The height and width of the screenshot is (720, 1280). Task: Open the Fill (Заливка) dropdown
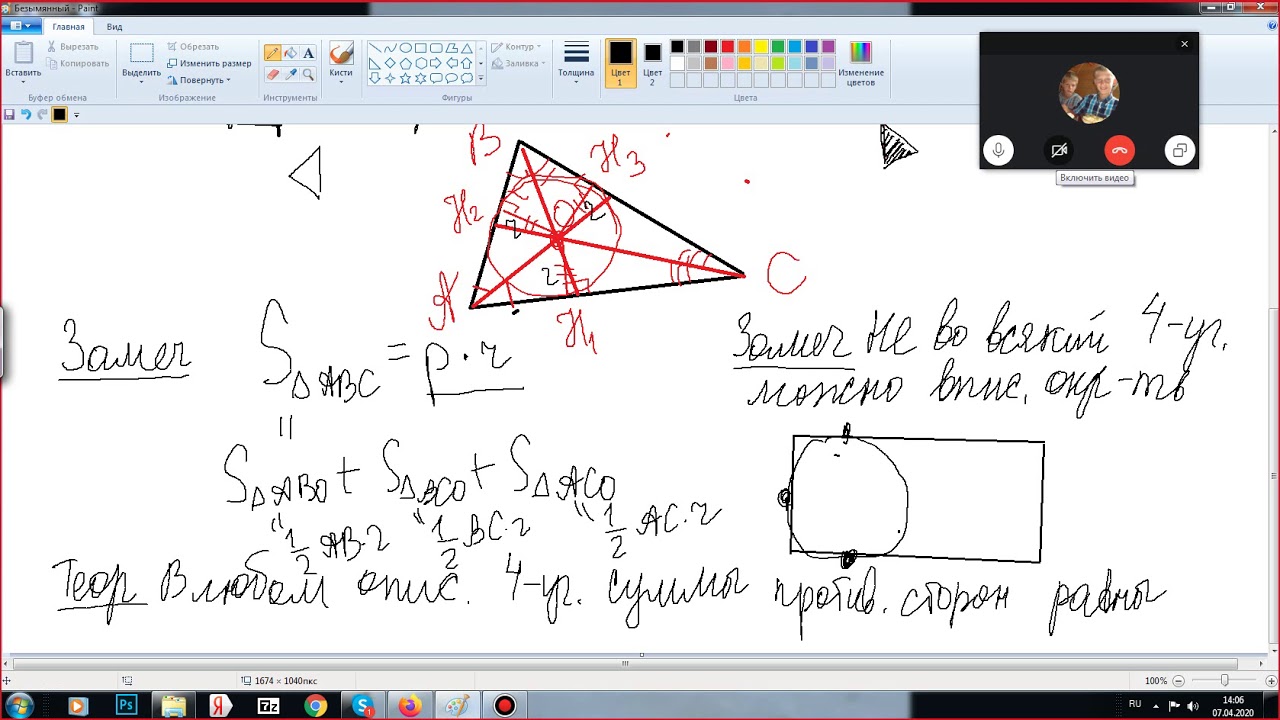pos(517,63)
